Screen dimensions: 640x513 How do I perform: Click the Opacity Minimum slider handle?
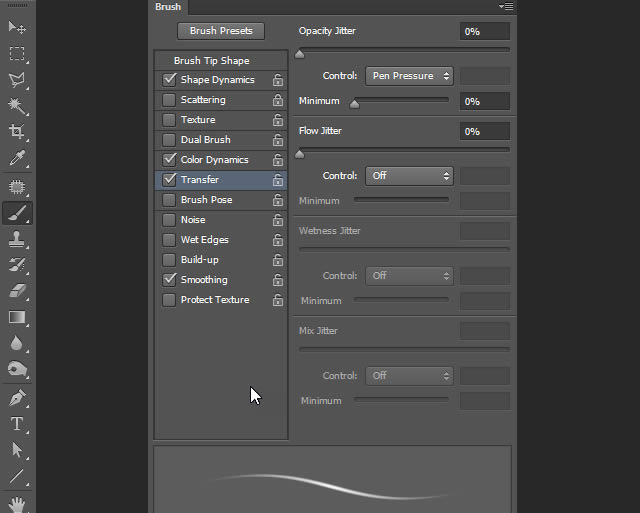pos(355,104)
